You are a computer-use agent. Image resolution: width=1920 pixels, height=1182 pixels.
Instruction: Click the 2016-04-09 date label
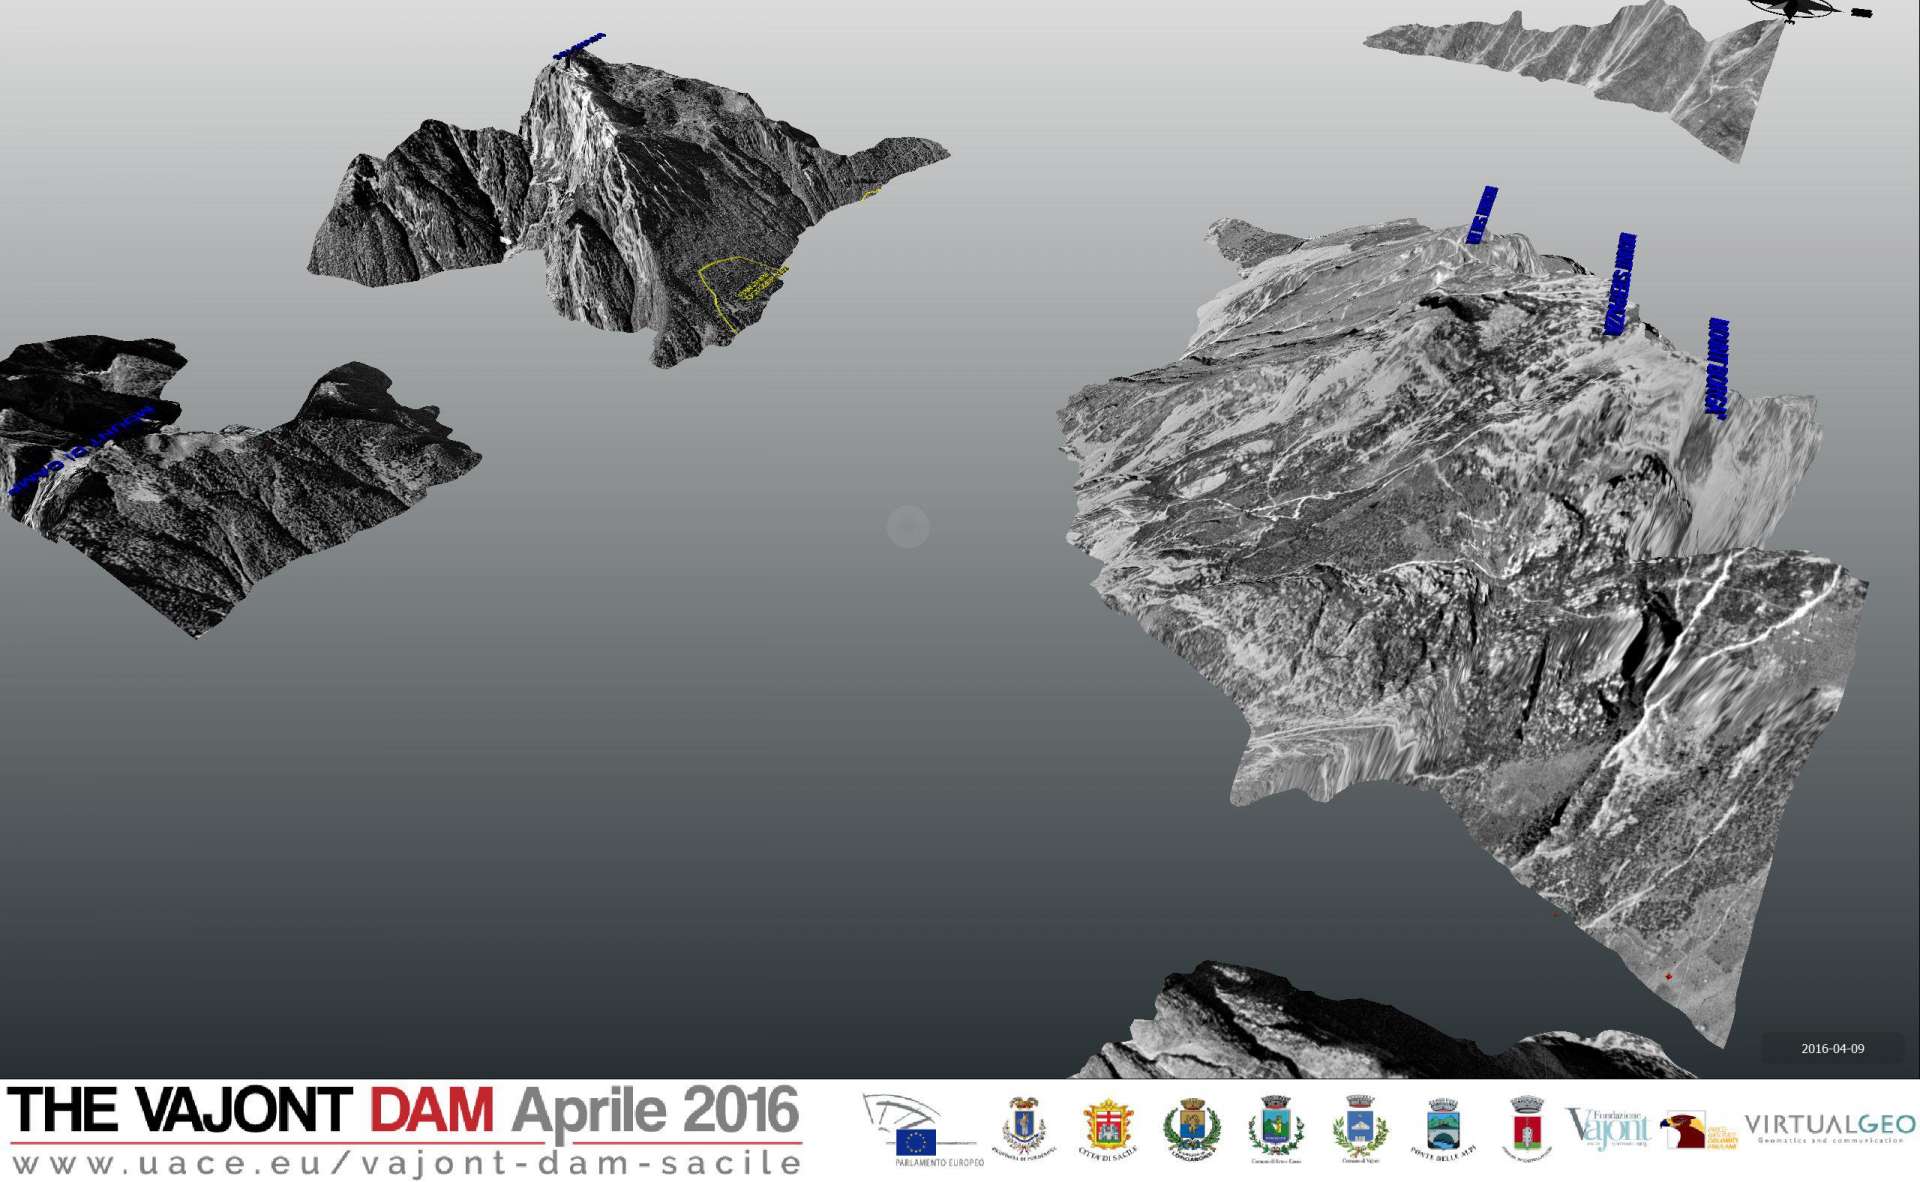coord(1832,1048)
